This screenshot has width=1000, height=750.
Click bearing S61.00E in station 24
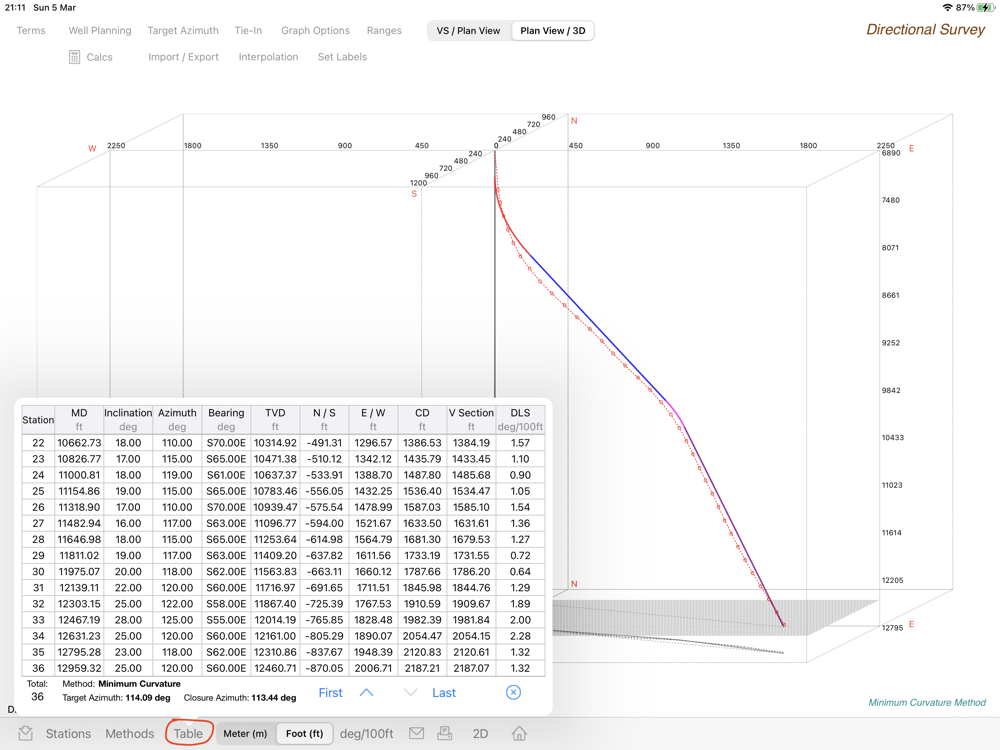(x=226, y=475)
